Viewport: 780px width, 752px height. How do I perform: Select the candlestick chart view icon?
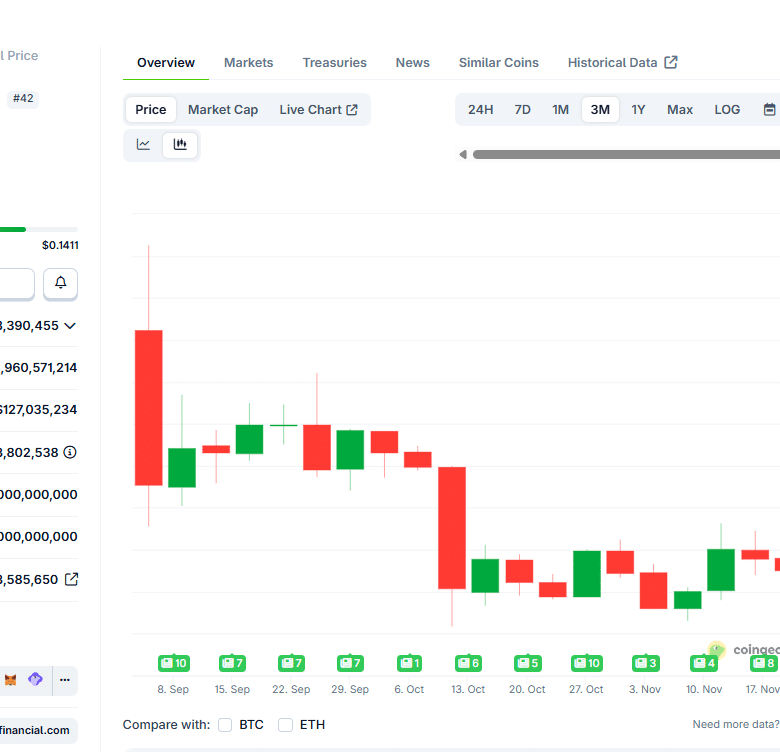(180, 144)
